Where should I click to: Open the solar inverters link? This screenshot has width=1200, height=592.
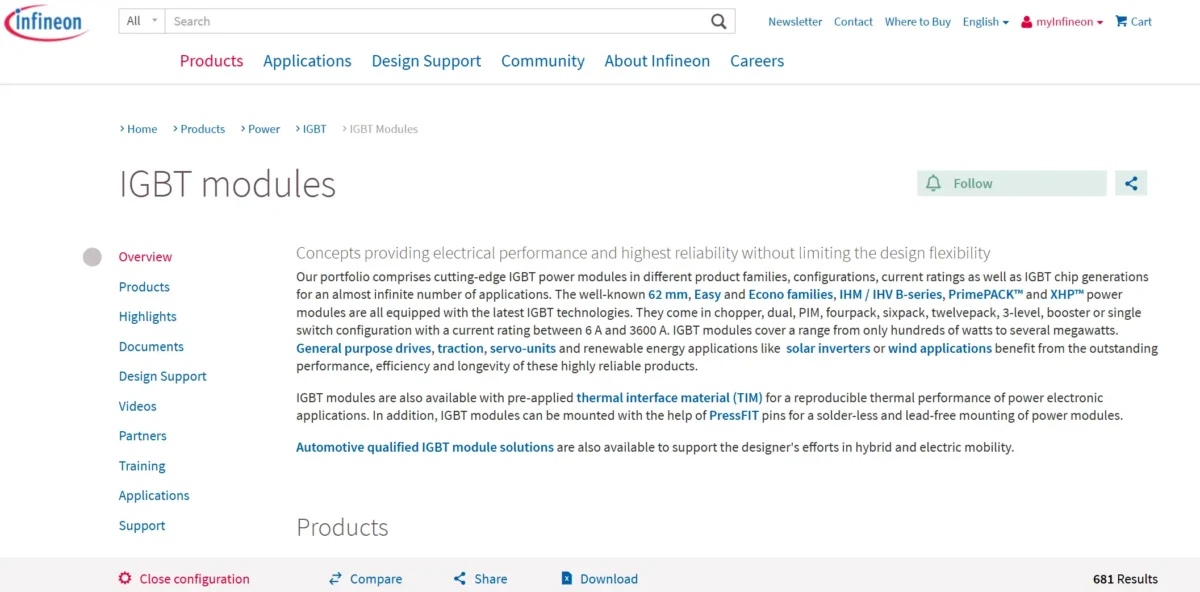coord(828,349)
